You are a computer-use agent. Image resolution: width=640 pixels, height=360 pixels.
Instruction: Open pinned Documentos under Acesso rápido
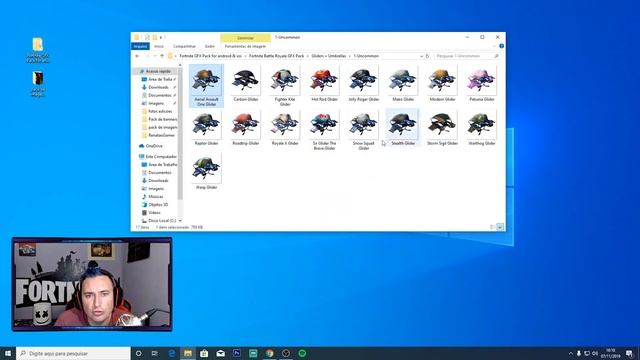point(159,95)
